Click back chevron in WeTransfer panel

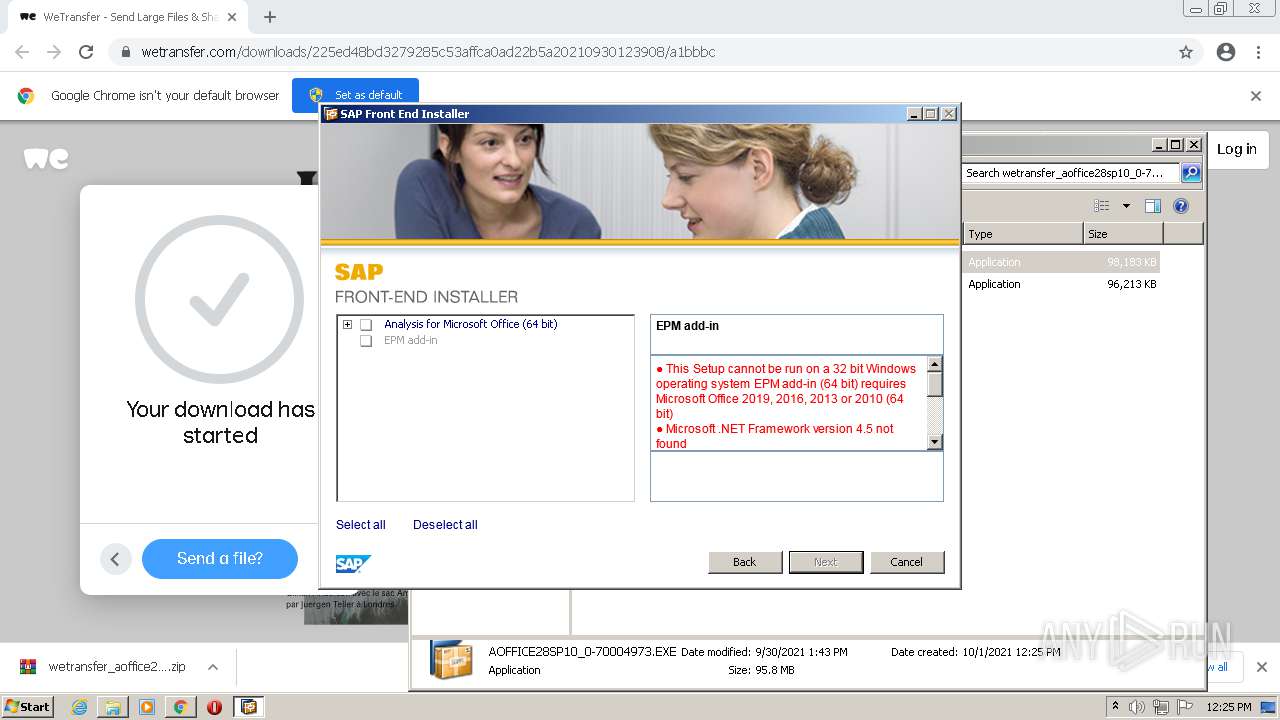tap(115, 559)
